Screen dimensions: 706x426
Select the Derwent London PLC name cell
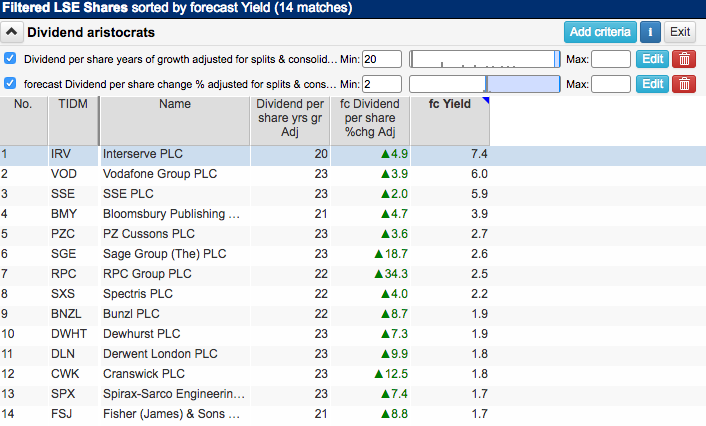(x=175, y=354)
